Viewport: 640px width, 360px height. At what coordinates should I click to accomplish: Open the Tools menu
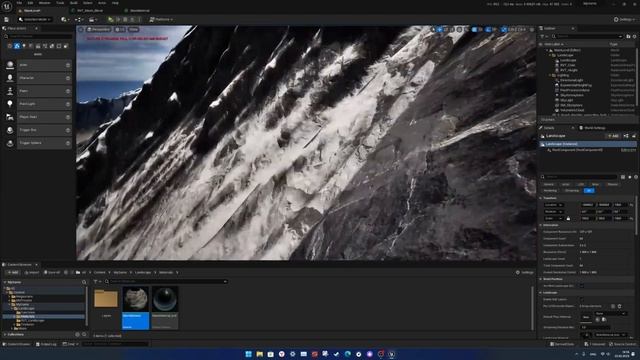pos(60,3)
